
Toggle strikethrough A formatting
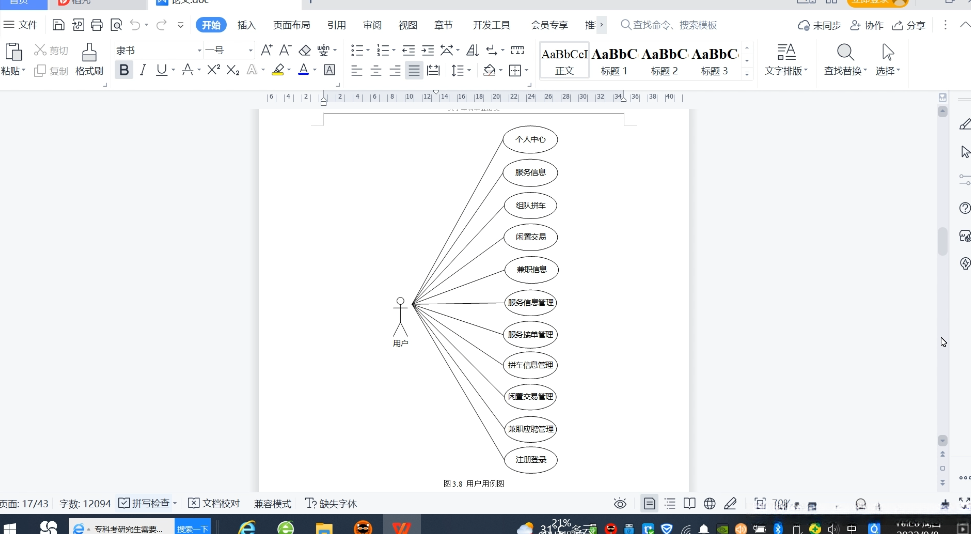point(188,70)
